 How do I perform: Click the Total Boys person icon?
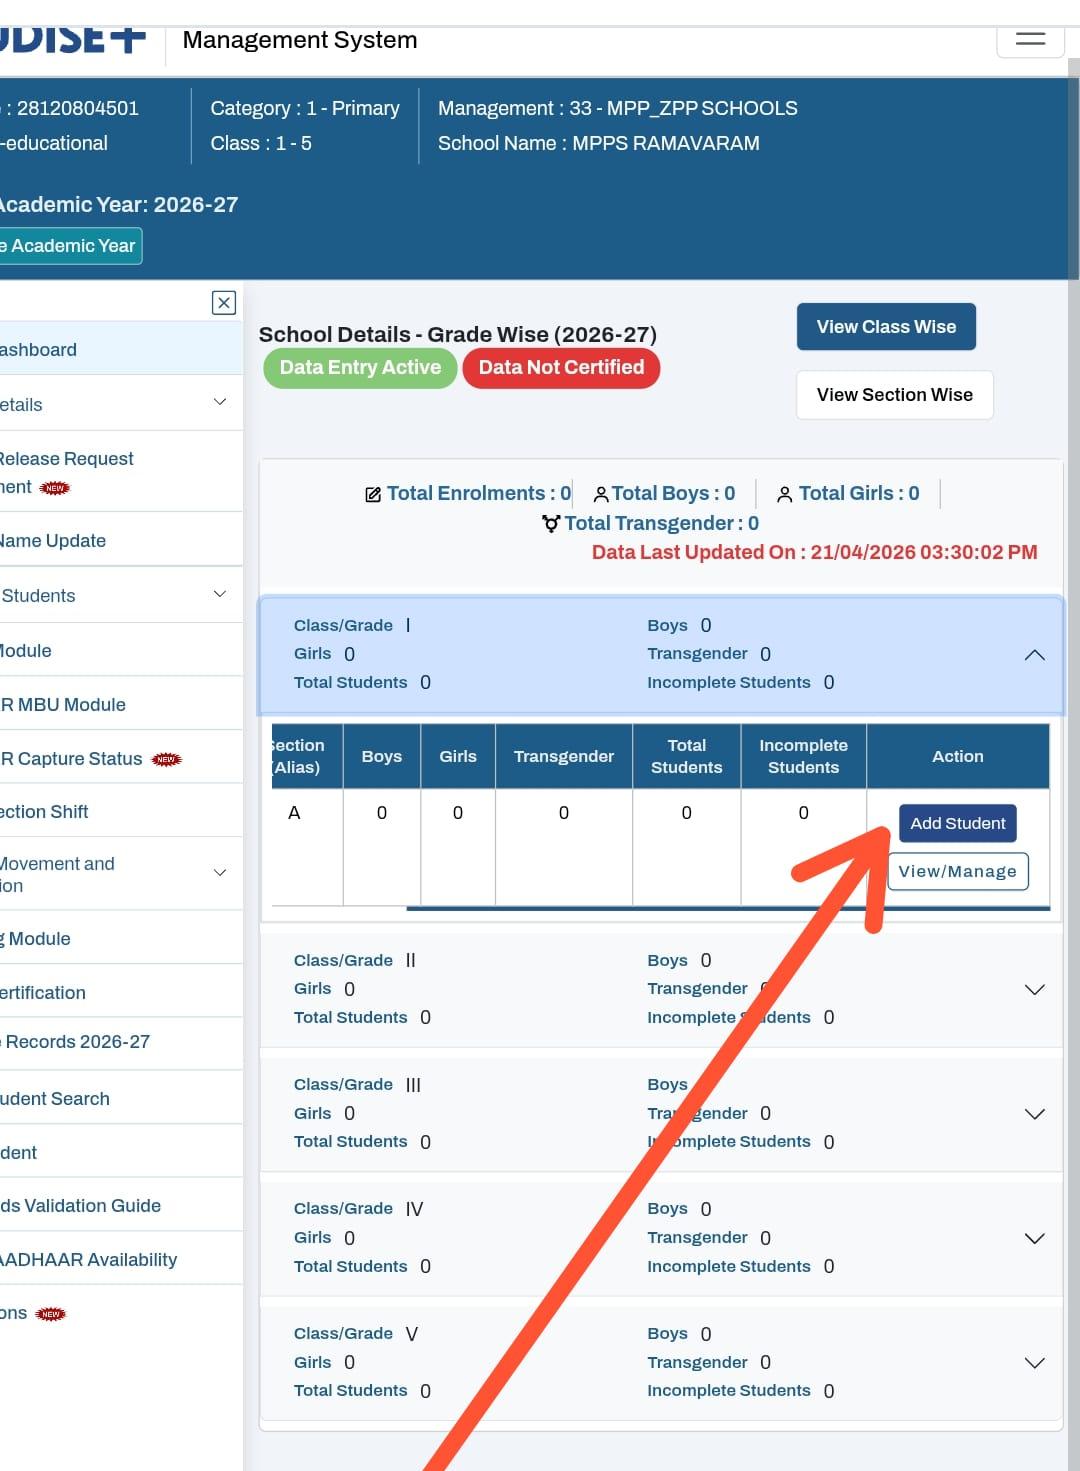point(601,495)
